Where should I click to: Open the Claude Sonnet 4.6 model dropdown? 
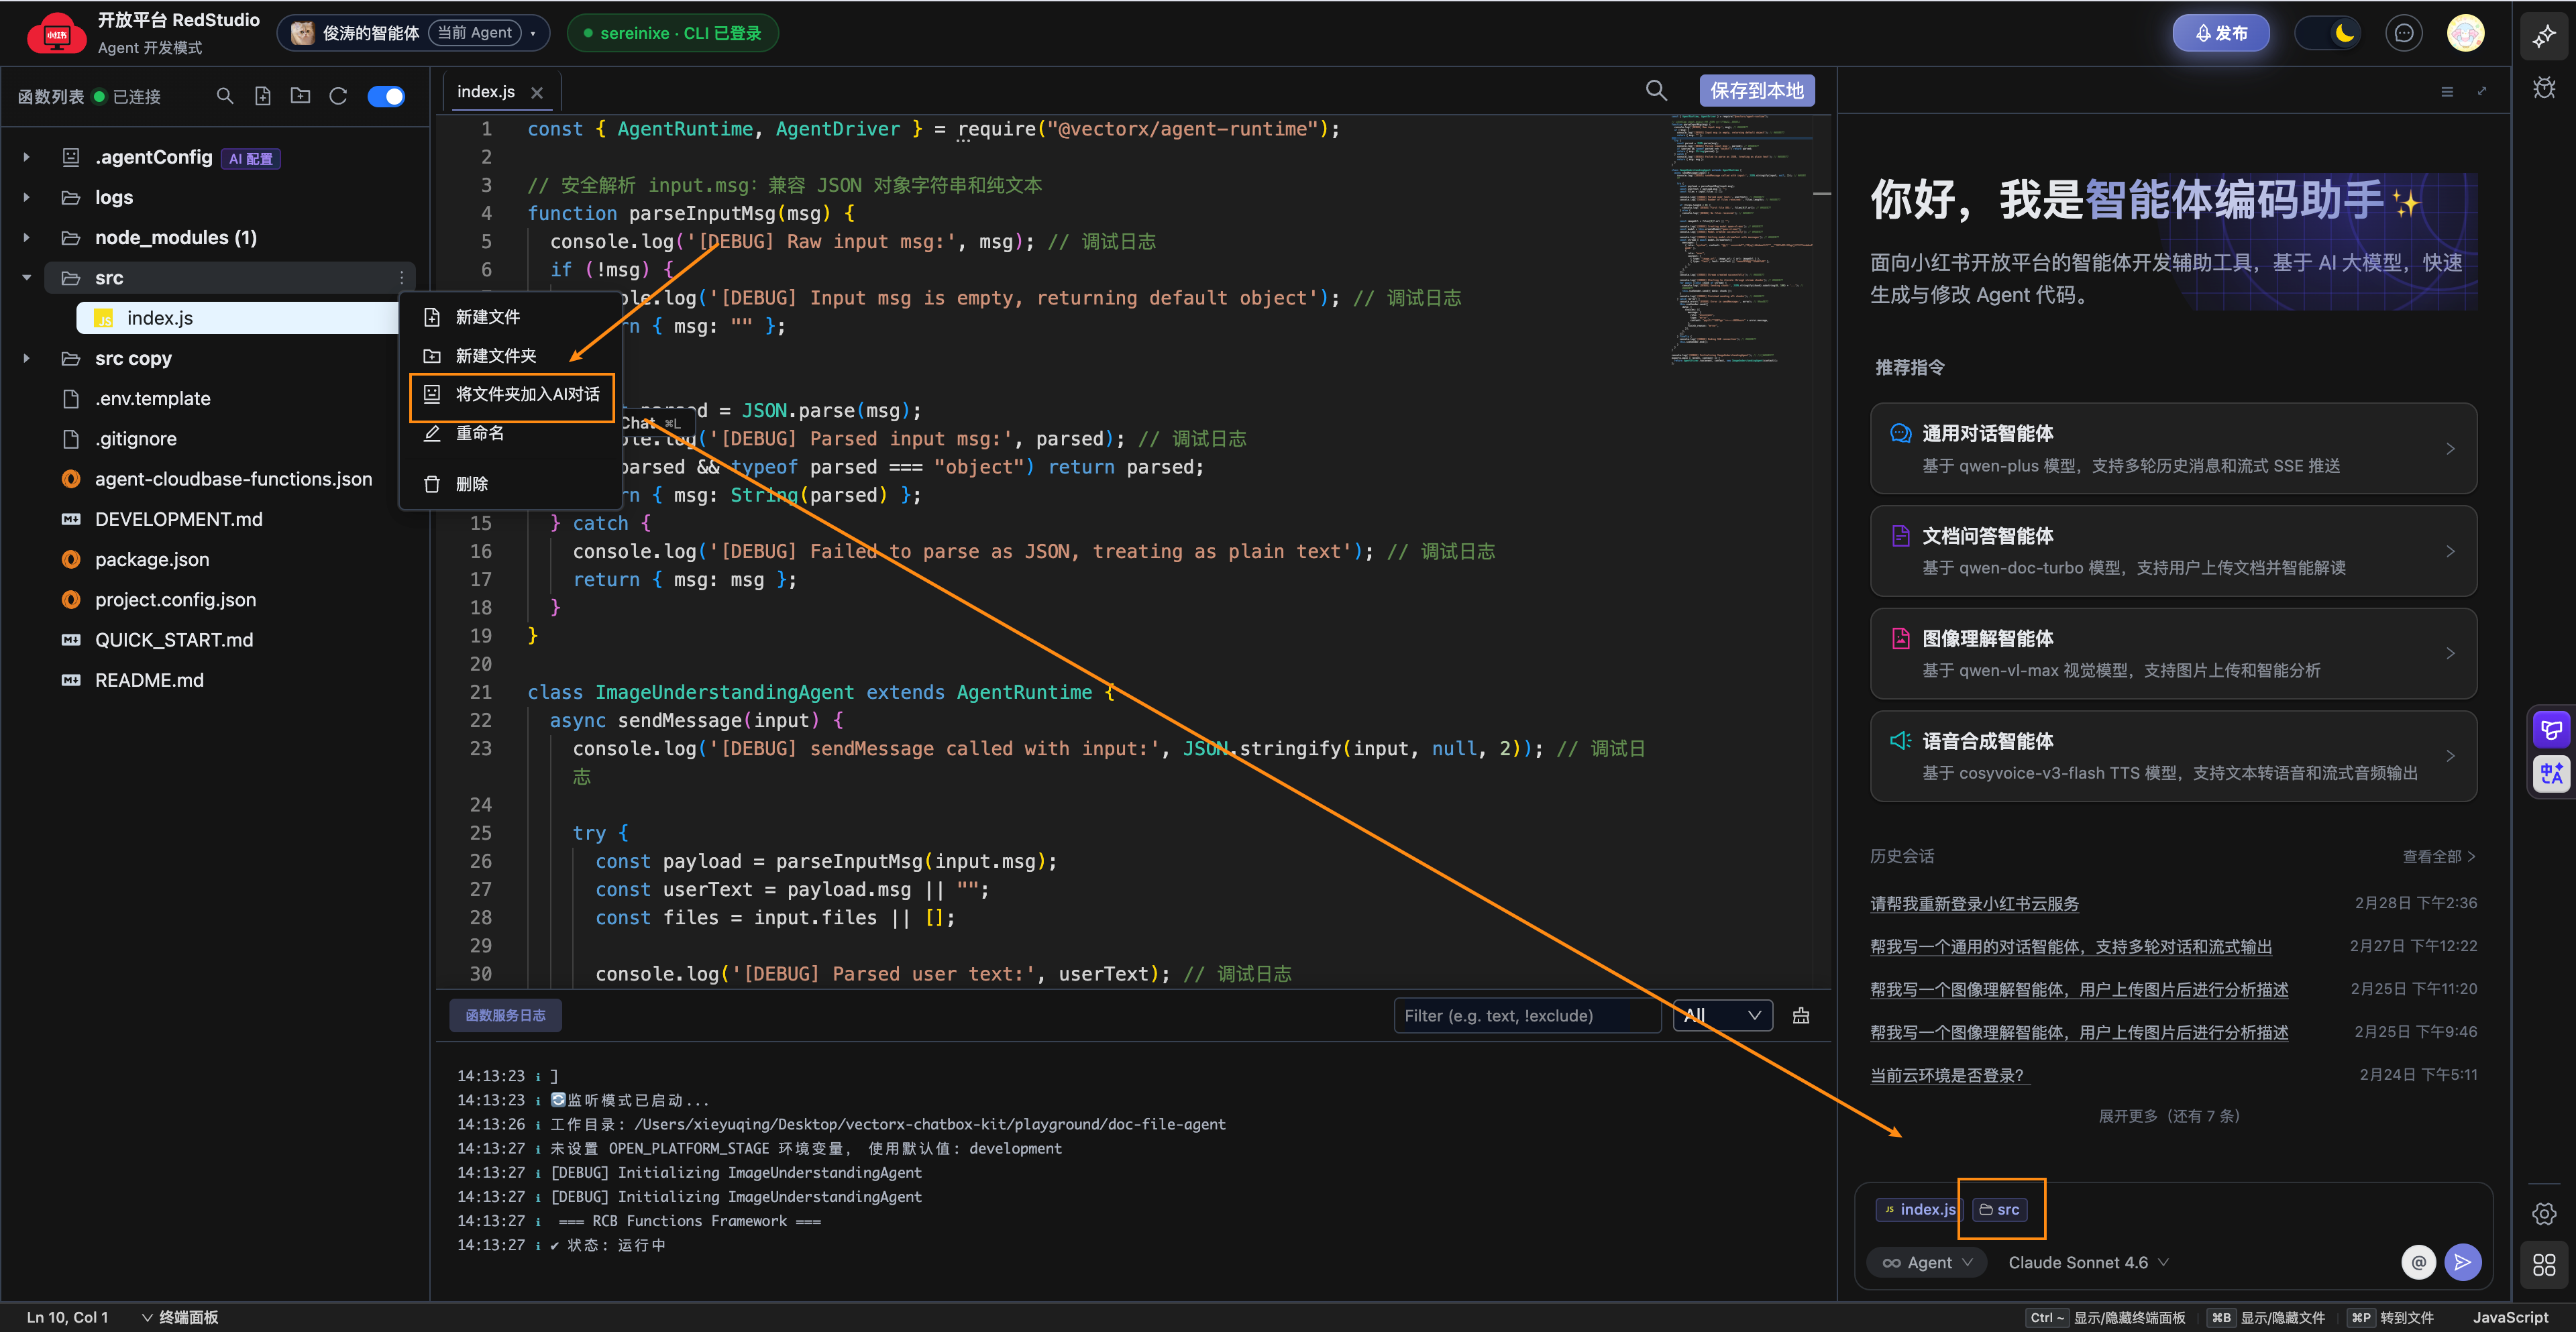(x=2088, y=1262)
